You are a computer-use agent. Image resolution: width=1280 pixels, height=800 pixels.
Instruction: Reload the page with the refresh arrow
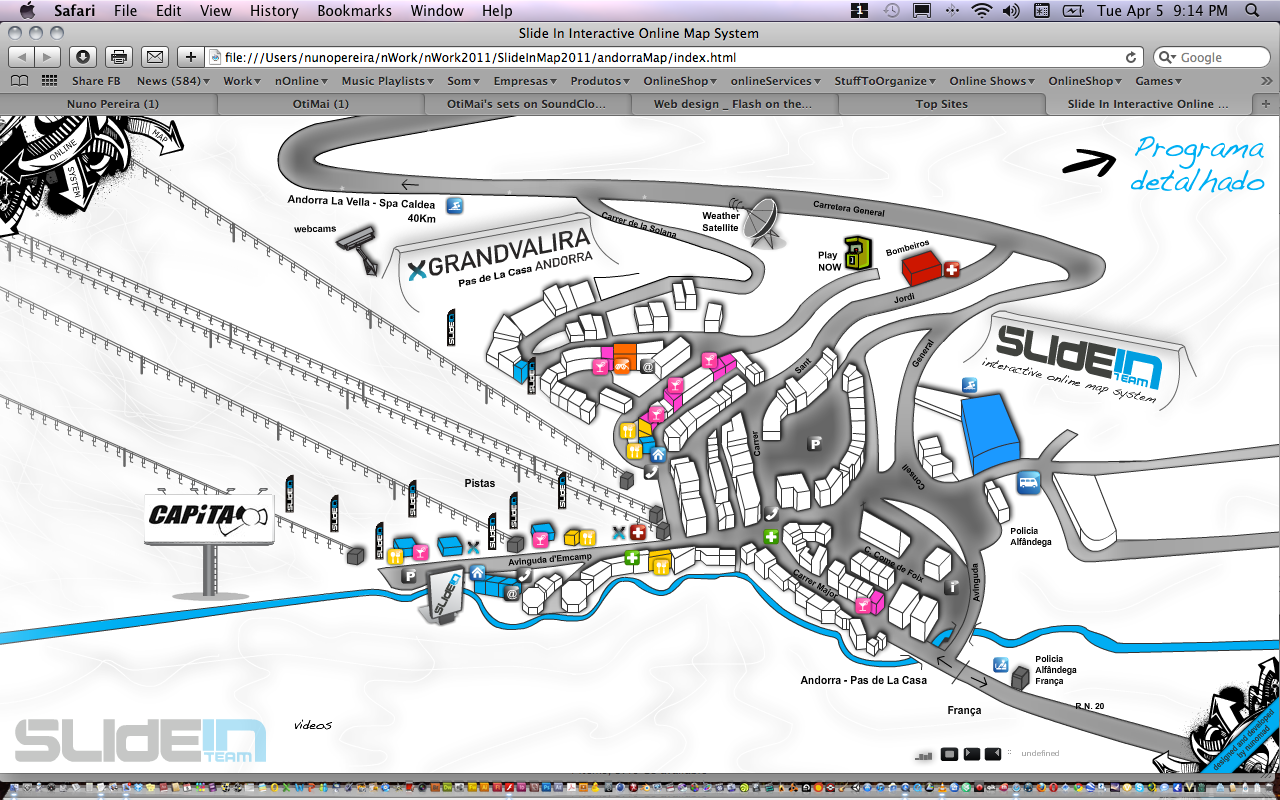pos(1131,58)
